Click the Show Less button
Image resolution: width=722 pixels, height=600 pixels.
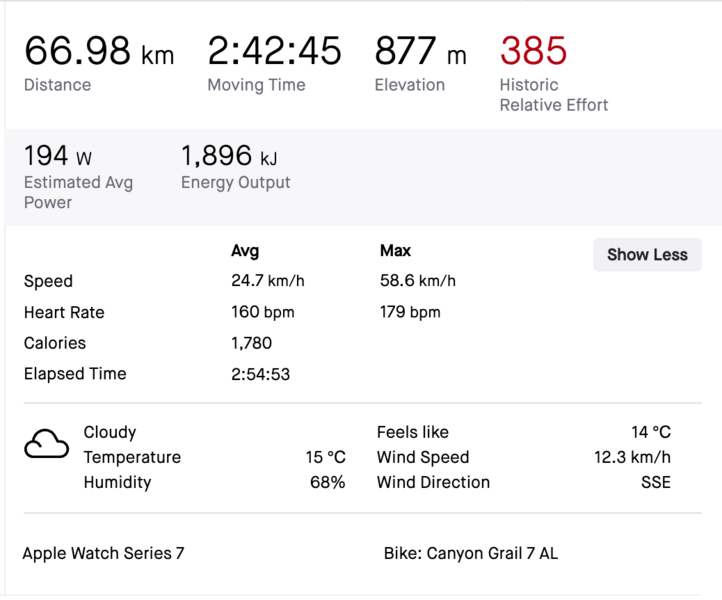pyautogui.click(x=647, y=254)
